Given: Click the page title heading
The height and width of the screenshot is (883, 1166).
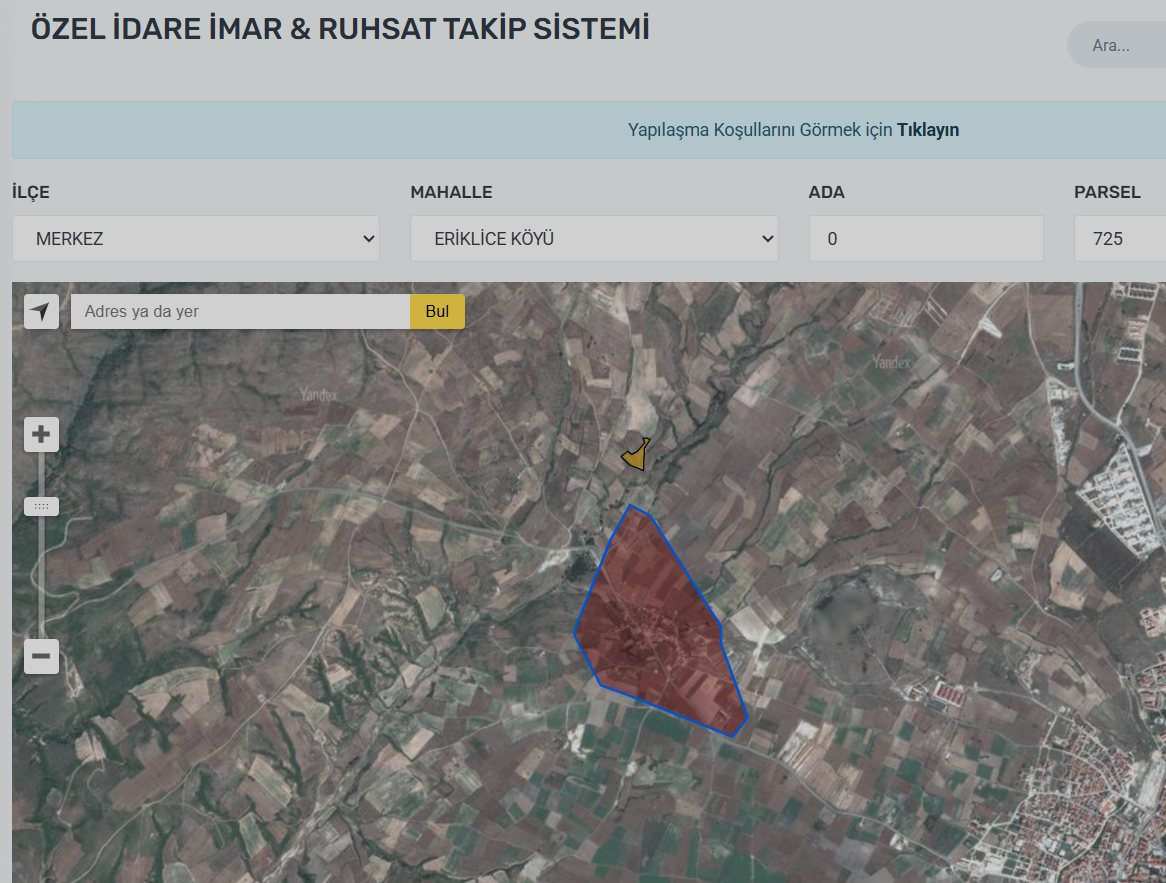Looking at the screenshot, I should (x=340, y=29).
